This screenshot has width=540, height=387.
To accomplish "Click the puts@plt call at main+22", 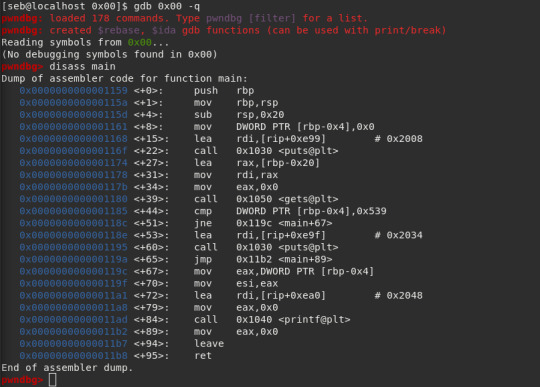I will (x=266, y=151).
